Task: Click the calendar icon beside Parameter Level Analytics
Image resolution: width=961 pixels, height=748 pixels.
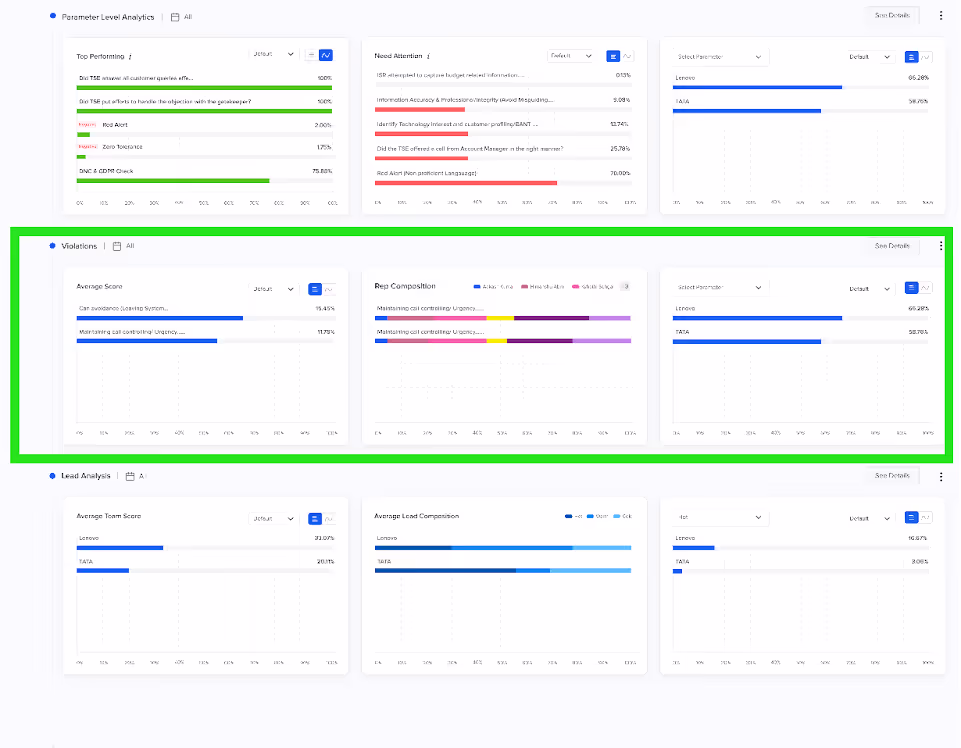Action: 175,17
